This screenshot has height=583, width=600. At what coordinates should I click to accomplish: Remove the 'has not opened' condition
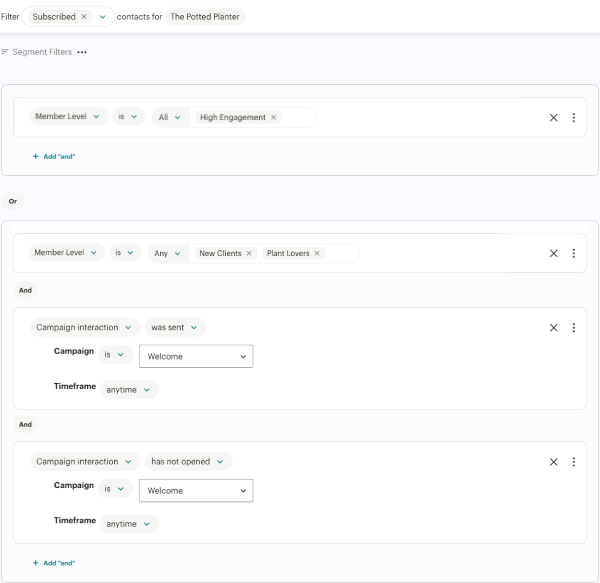pos(553,461)
